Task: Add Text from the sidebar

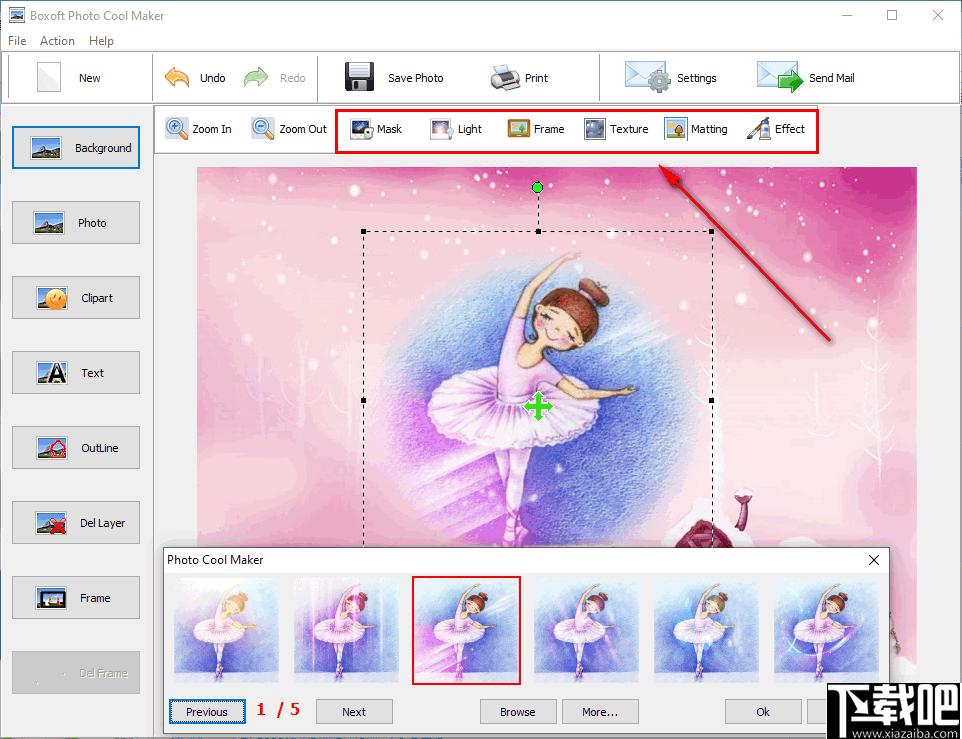Action: (x=76, y=372)
